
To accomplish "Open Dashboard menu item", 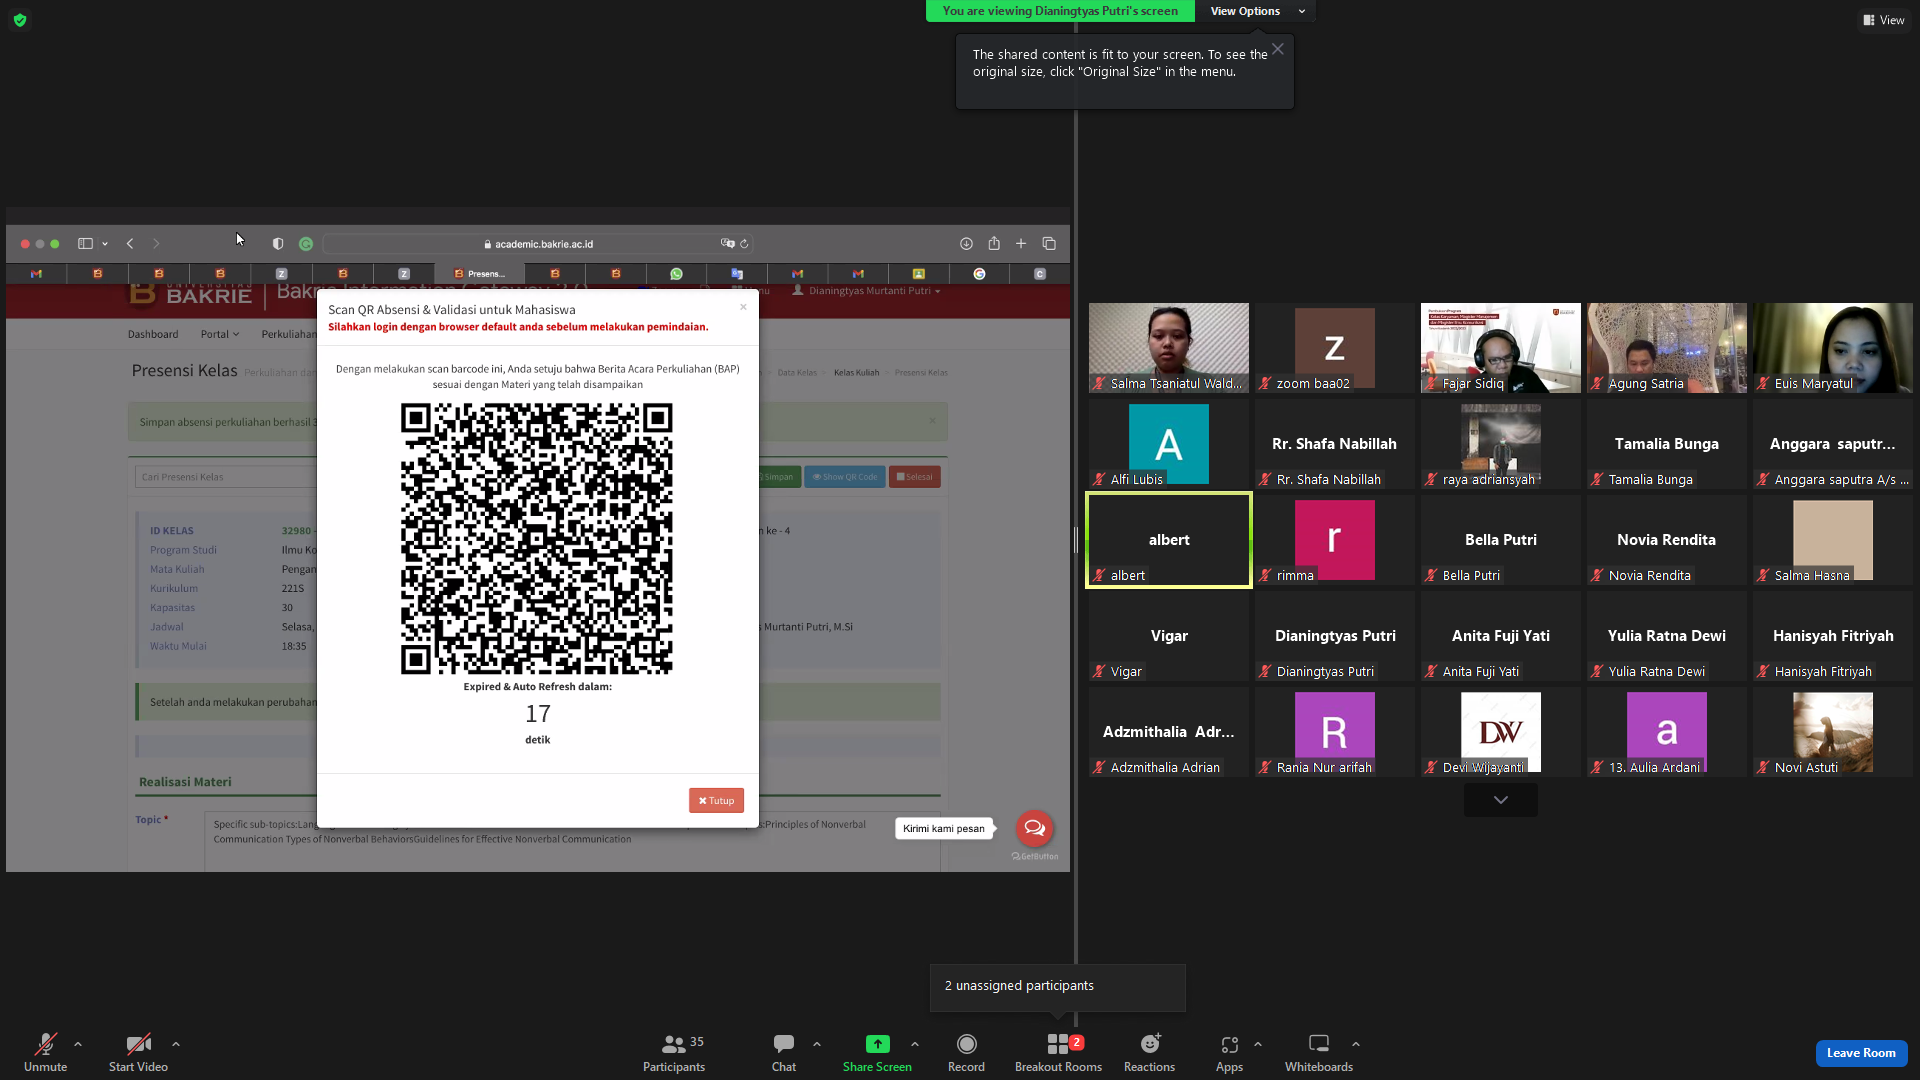I will [153, 334].
